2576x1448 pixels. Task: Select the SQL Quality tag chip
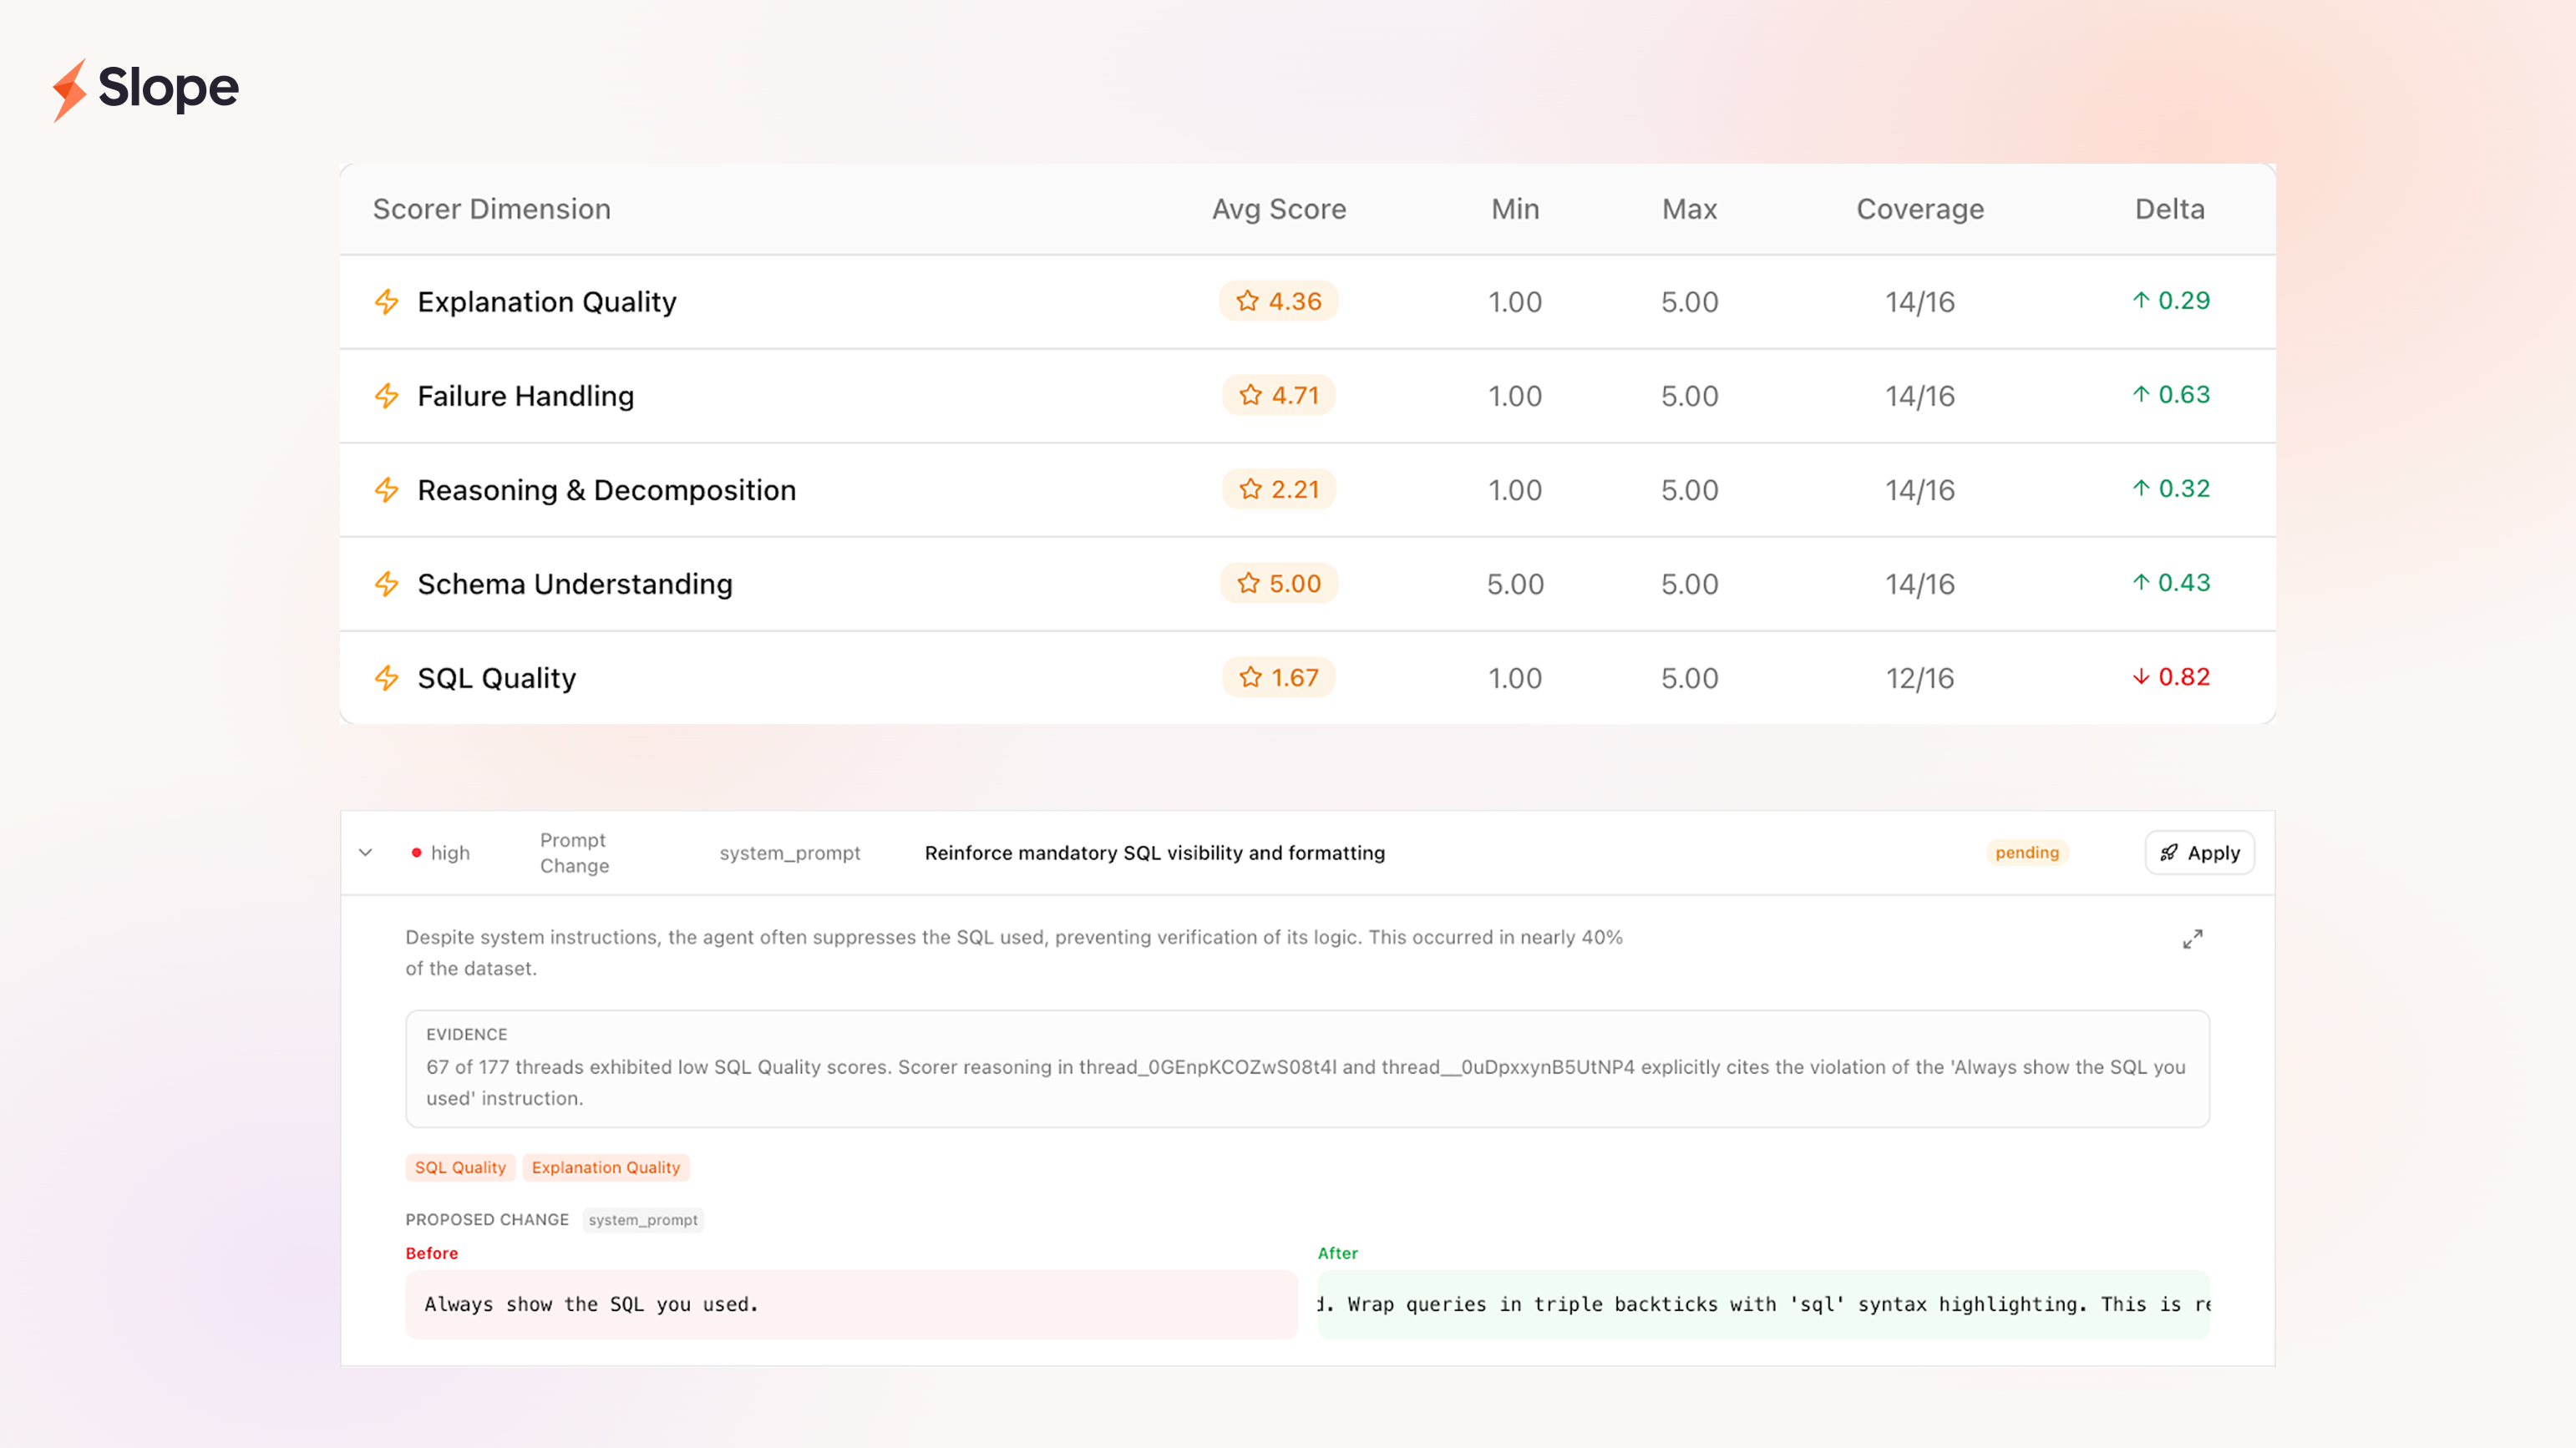460,1167
